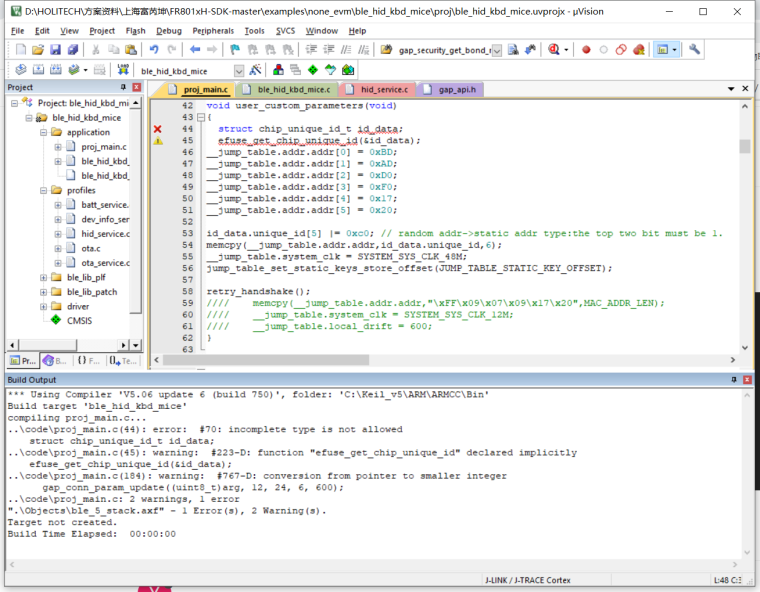Click the editor horizontal scrollbar thumb
760x592 pixels.
click(x=266, y=360)
